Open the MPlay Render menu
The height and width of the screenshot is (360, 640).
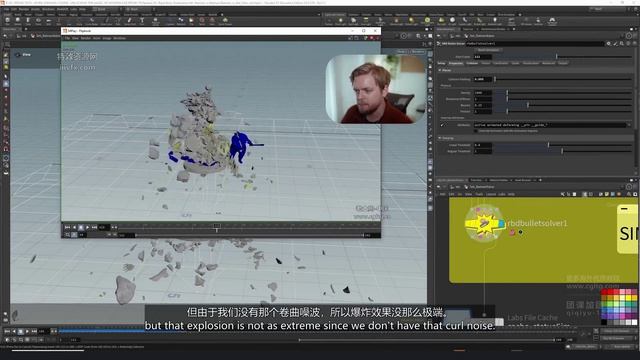pyautogui.click(x=86, y=38)
